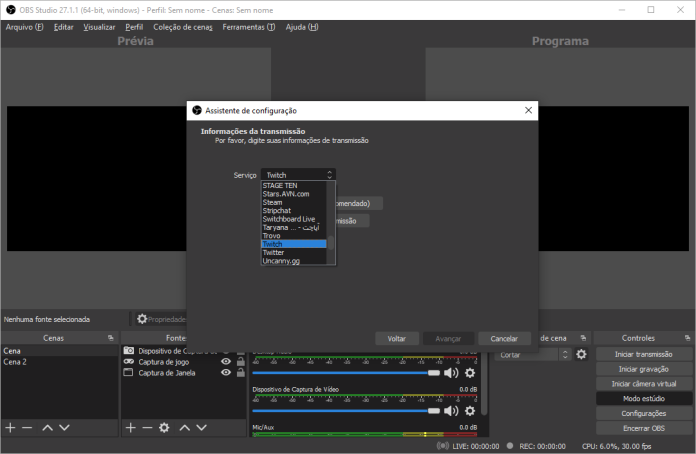
Task: Choose Steam from the service list
Action: [294, 202]
